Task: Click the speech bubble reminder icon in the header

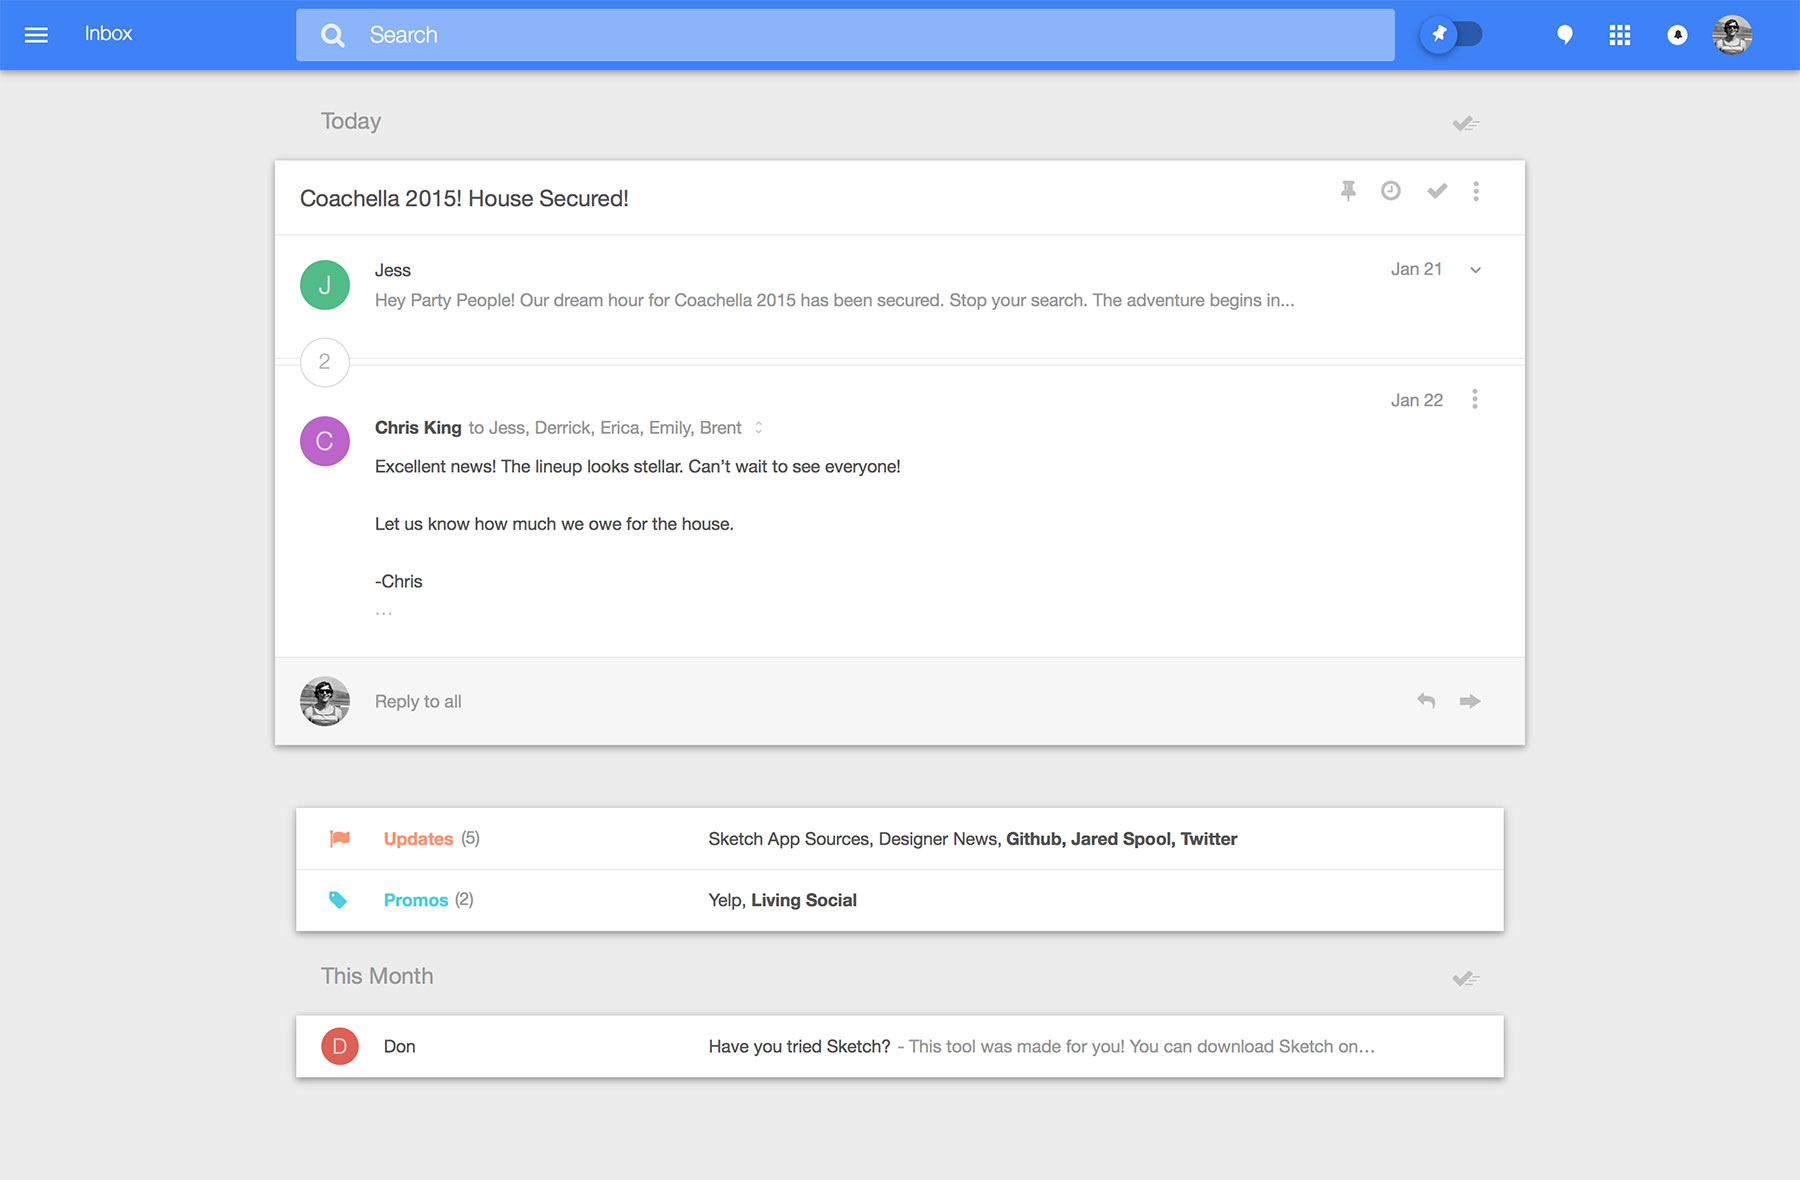Action: 1564,34
